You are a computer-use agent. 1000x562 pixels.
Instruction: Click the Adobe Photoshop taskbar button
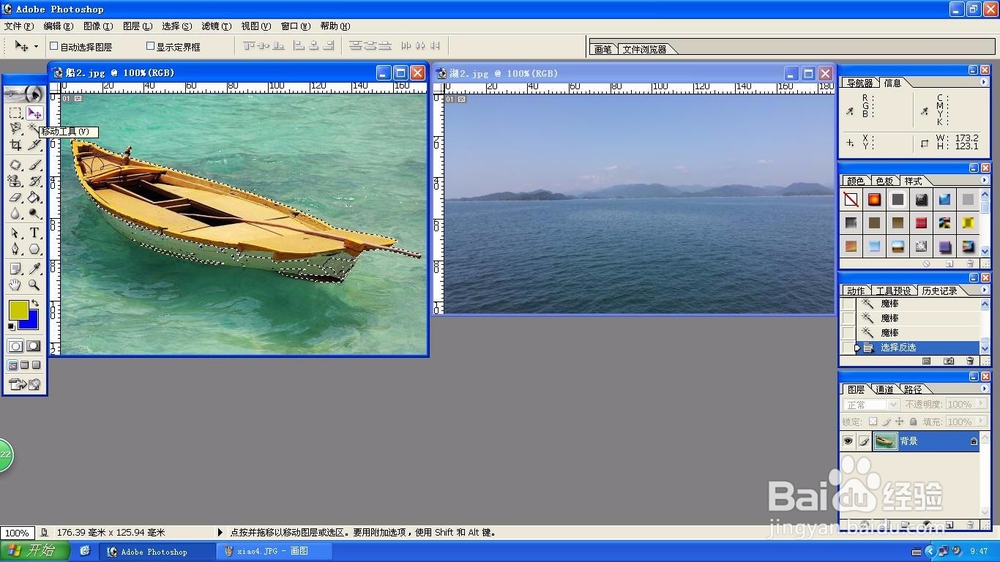click(x=157, y=551)
